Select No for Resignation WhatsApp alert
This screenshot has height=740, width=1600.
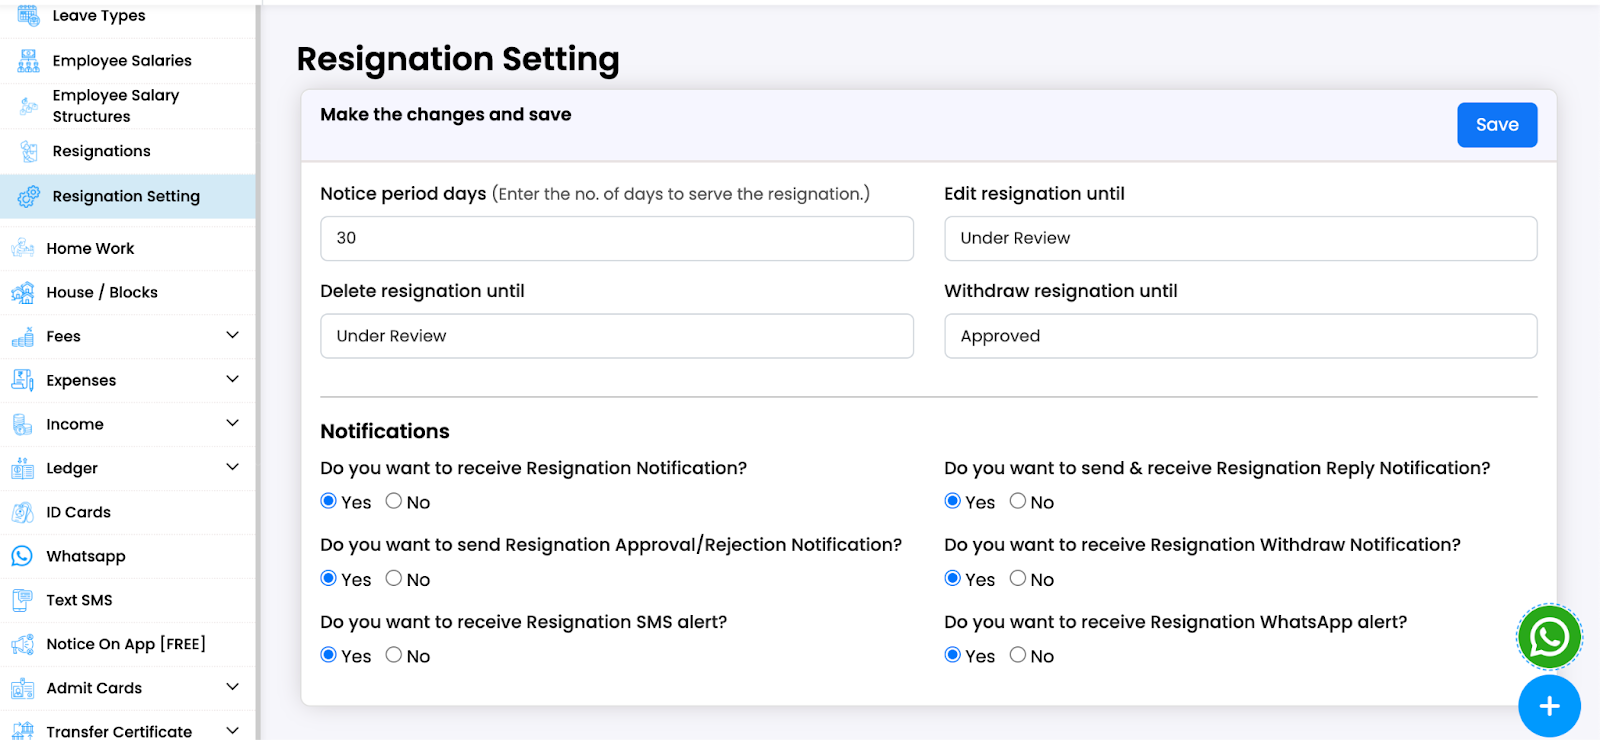tap(1018, 655)
